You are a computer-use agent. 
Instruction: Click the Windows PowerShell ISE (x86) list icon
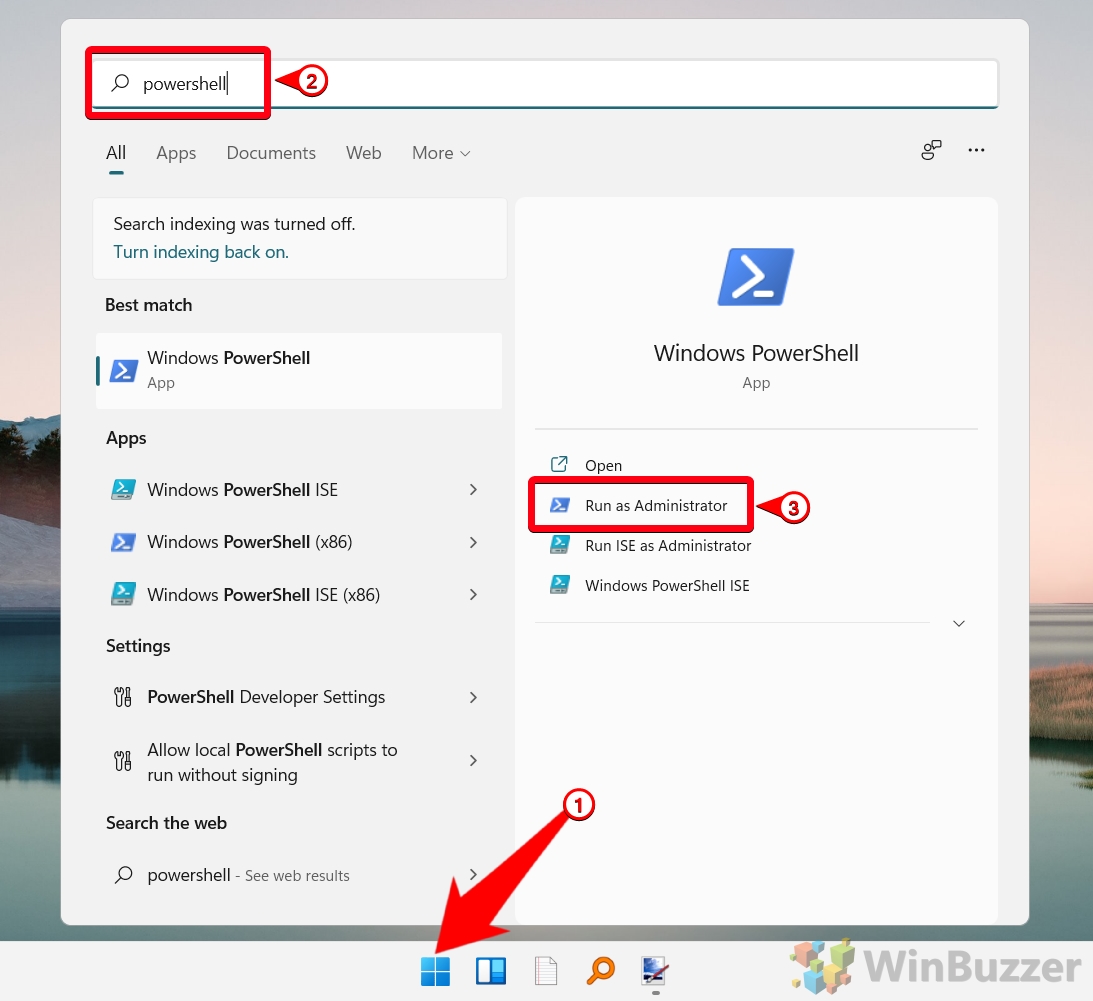[123, 594]
